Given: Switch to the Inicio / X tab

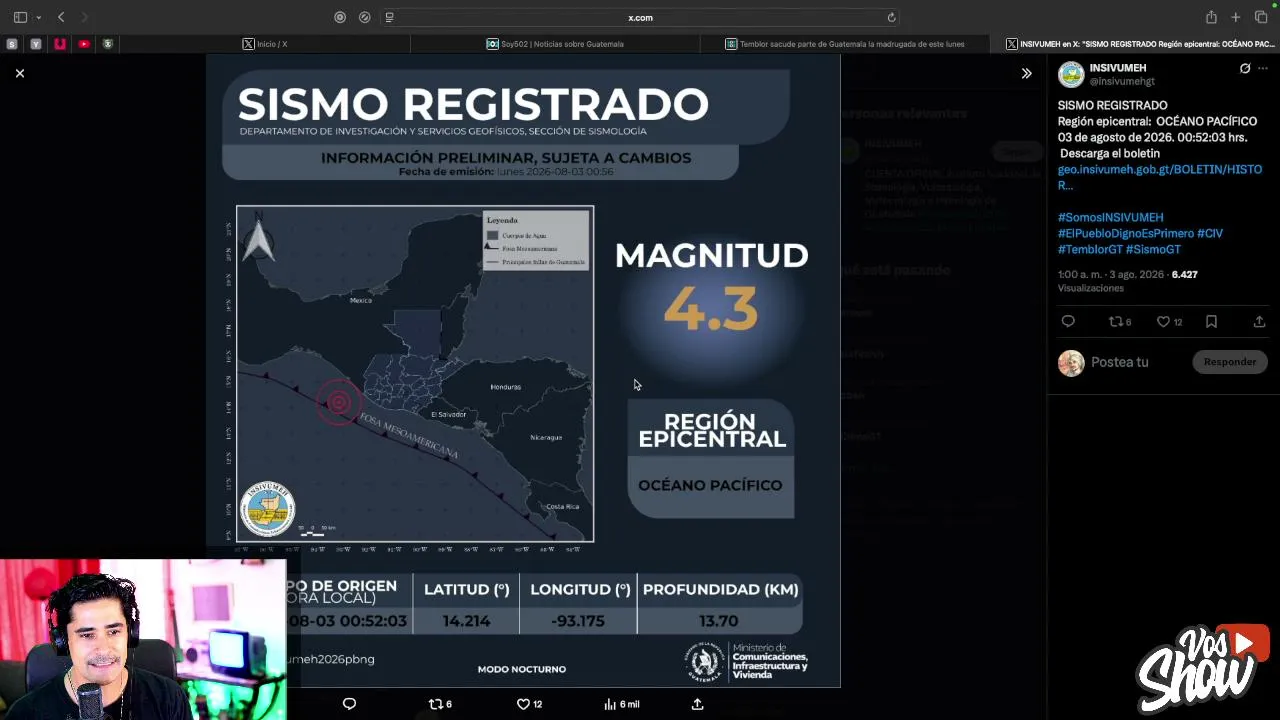Looking at the screenshot, I should 265,44.
